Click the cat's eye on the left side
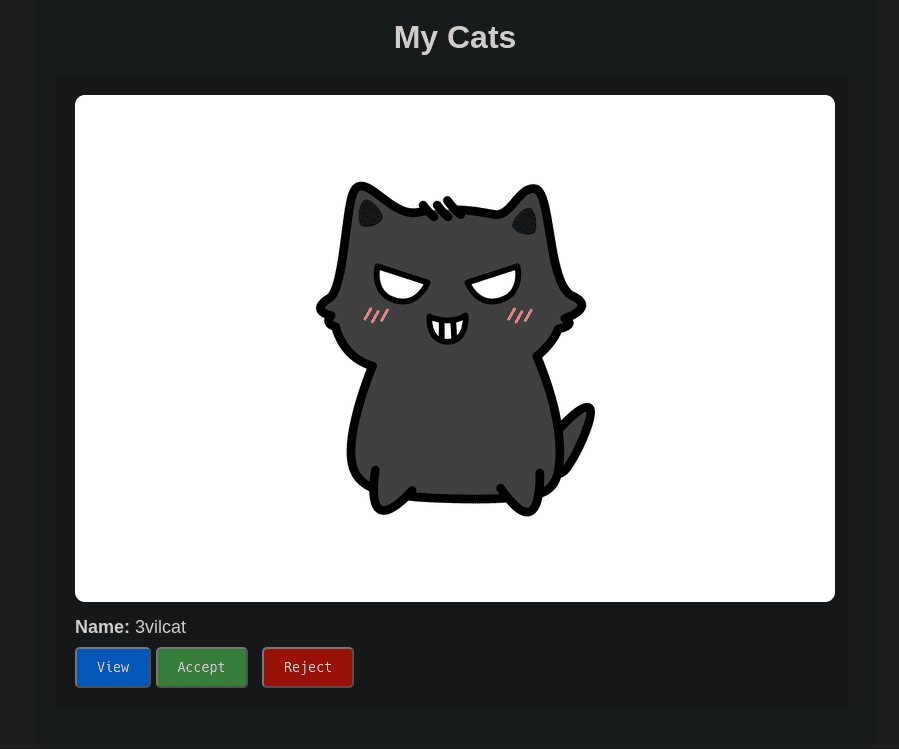Image resolution: width=899 pixels, height=749 pixels. (401, 284)
